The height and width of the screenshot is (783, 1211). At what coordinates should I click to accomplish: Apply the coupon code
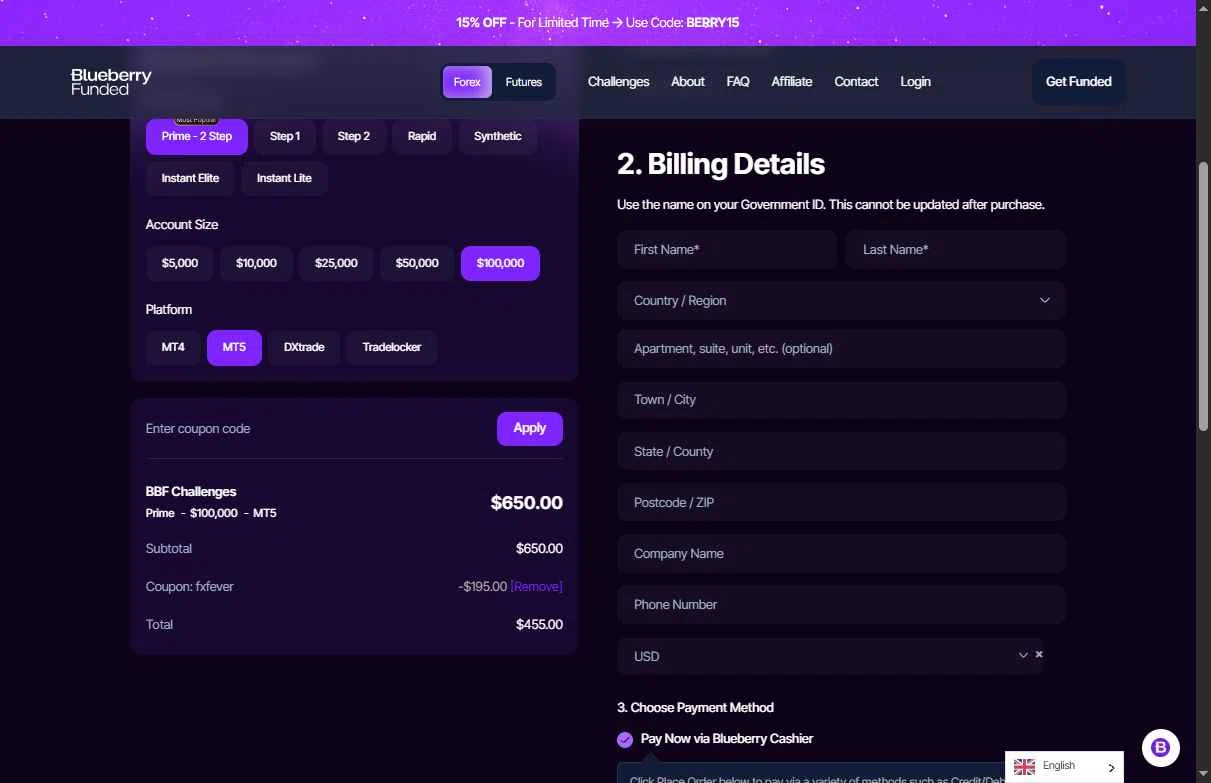point(529,428)
